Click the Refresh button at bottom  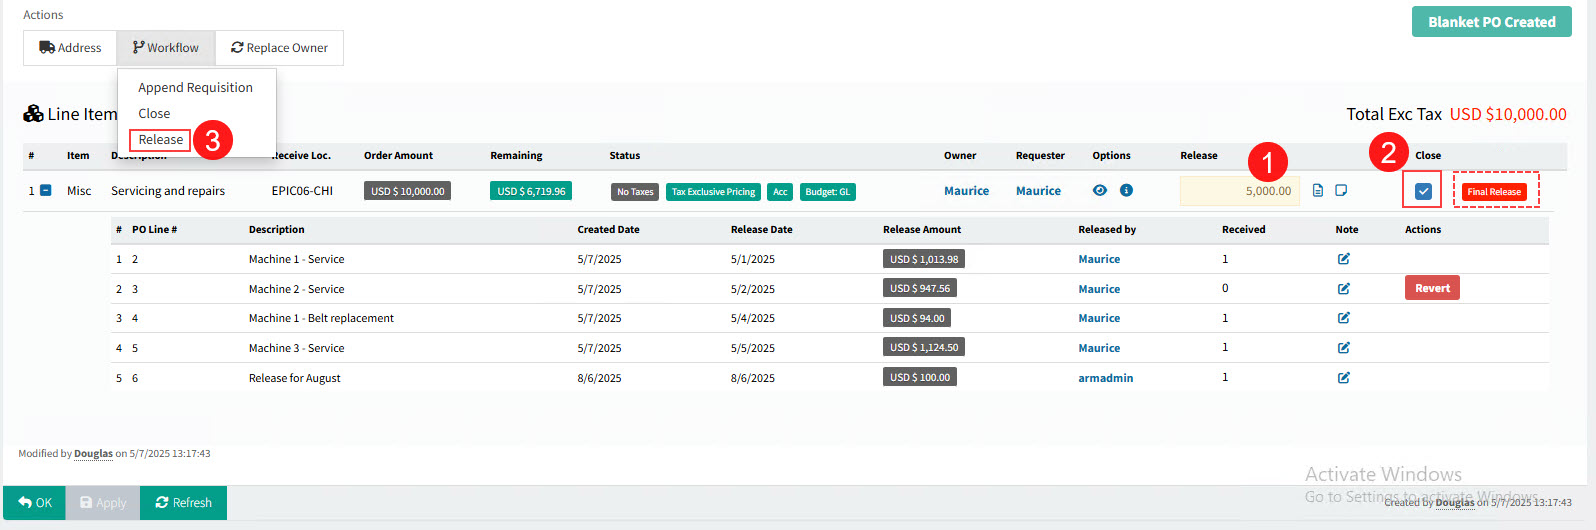183,503
